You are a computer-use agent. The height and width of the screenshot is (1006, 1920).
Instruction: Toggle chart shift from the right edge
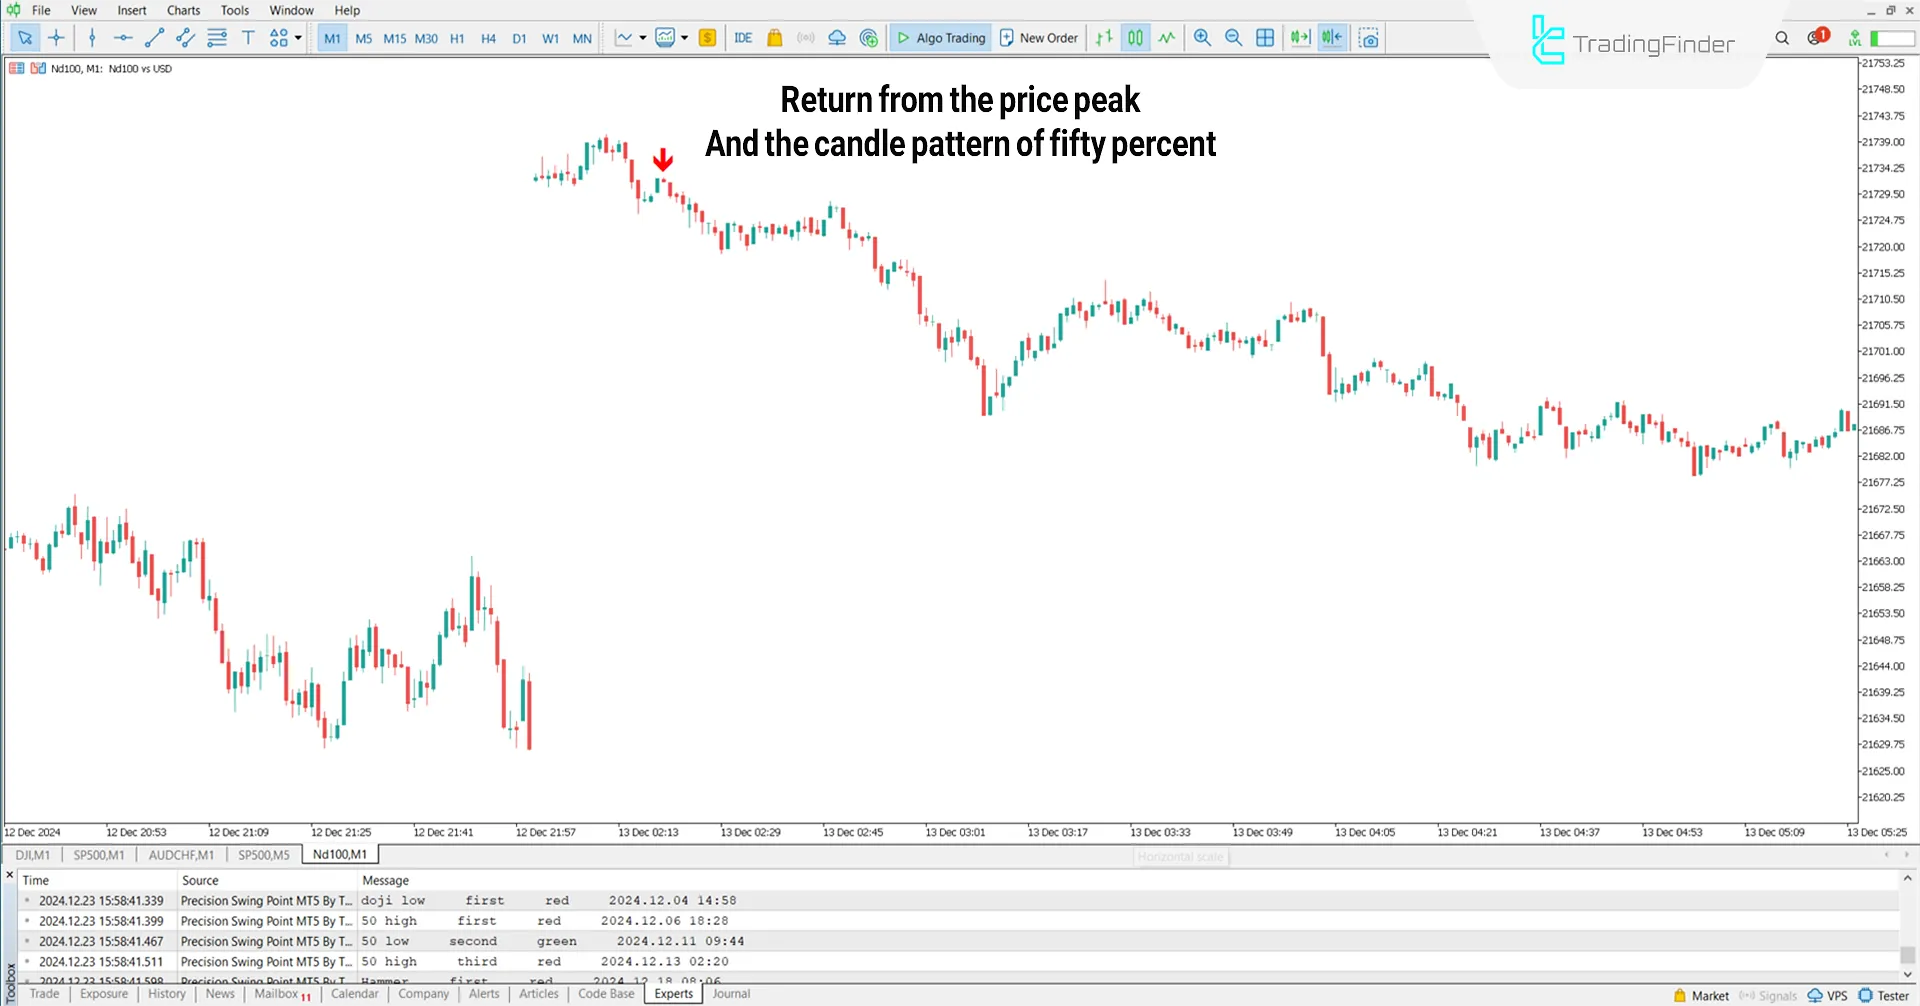coord(1330,38)
